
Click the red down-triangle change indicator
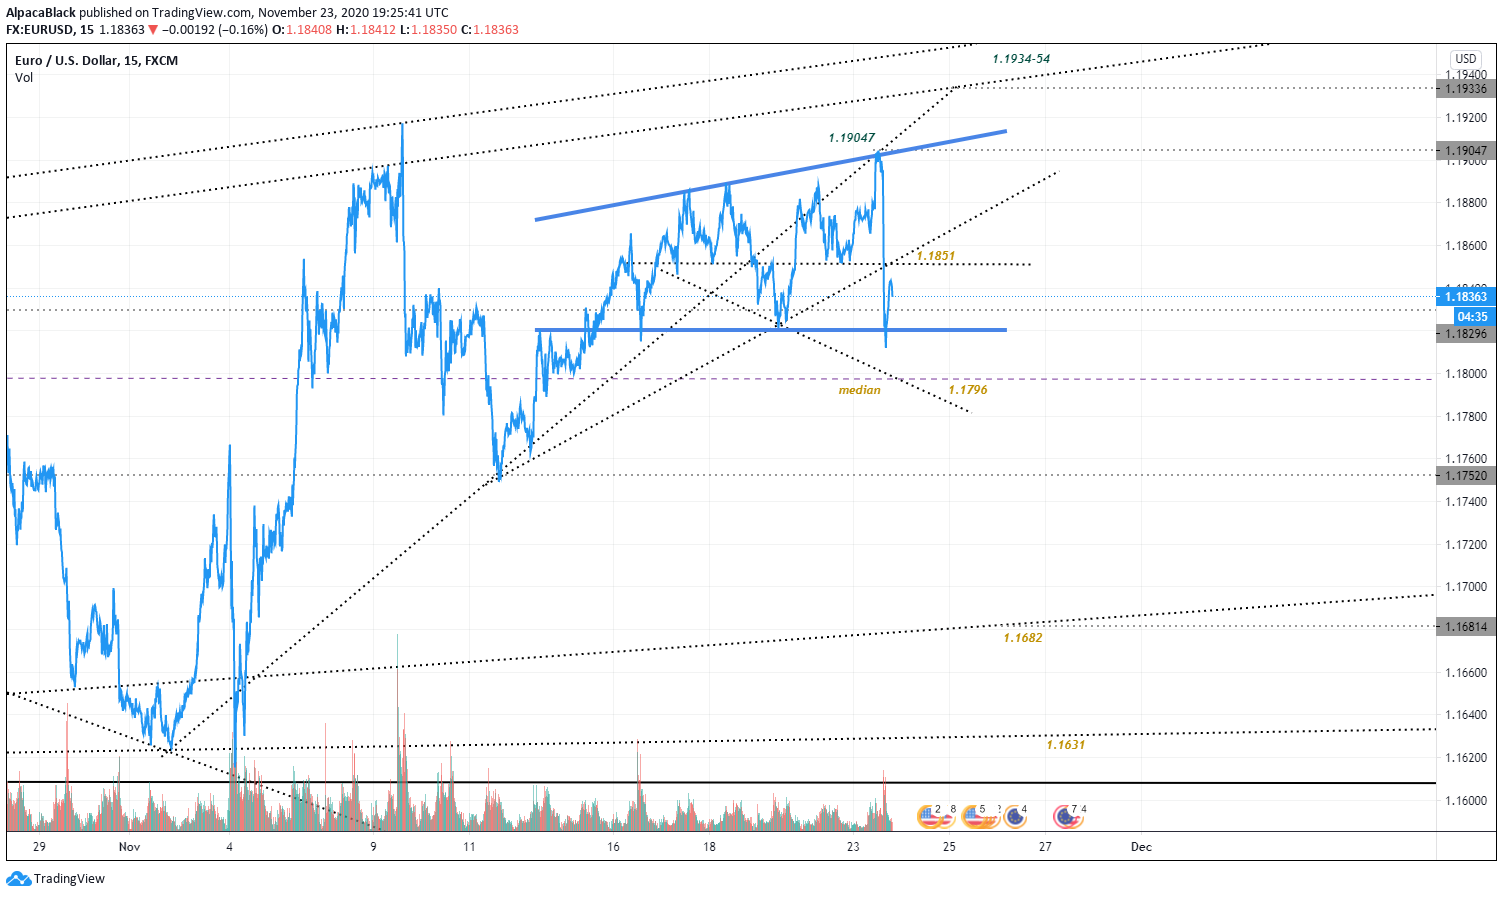point(153,30)
